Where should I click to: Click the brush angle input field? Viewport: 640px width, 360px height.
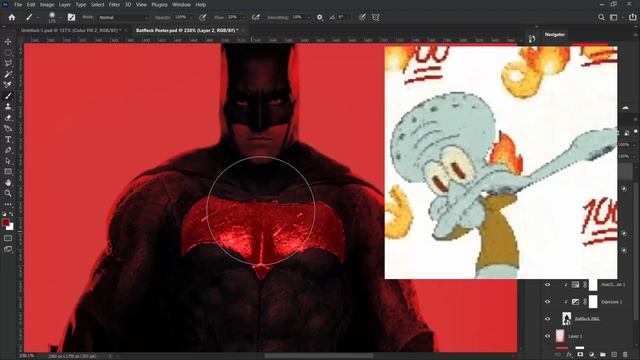[344, 18]
